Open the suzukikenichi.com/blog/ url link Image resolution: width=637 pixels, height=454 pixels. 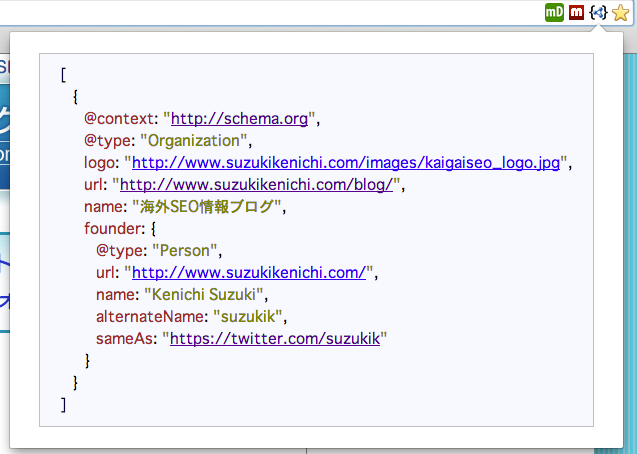click(x=256, y=184)
